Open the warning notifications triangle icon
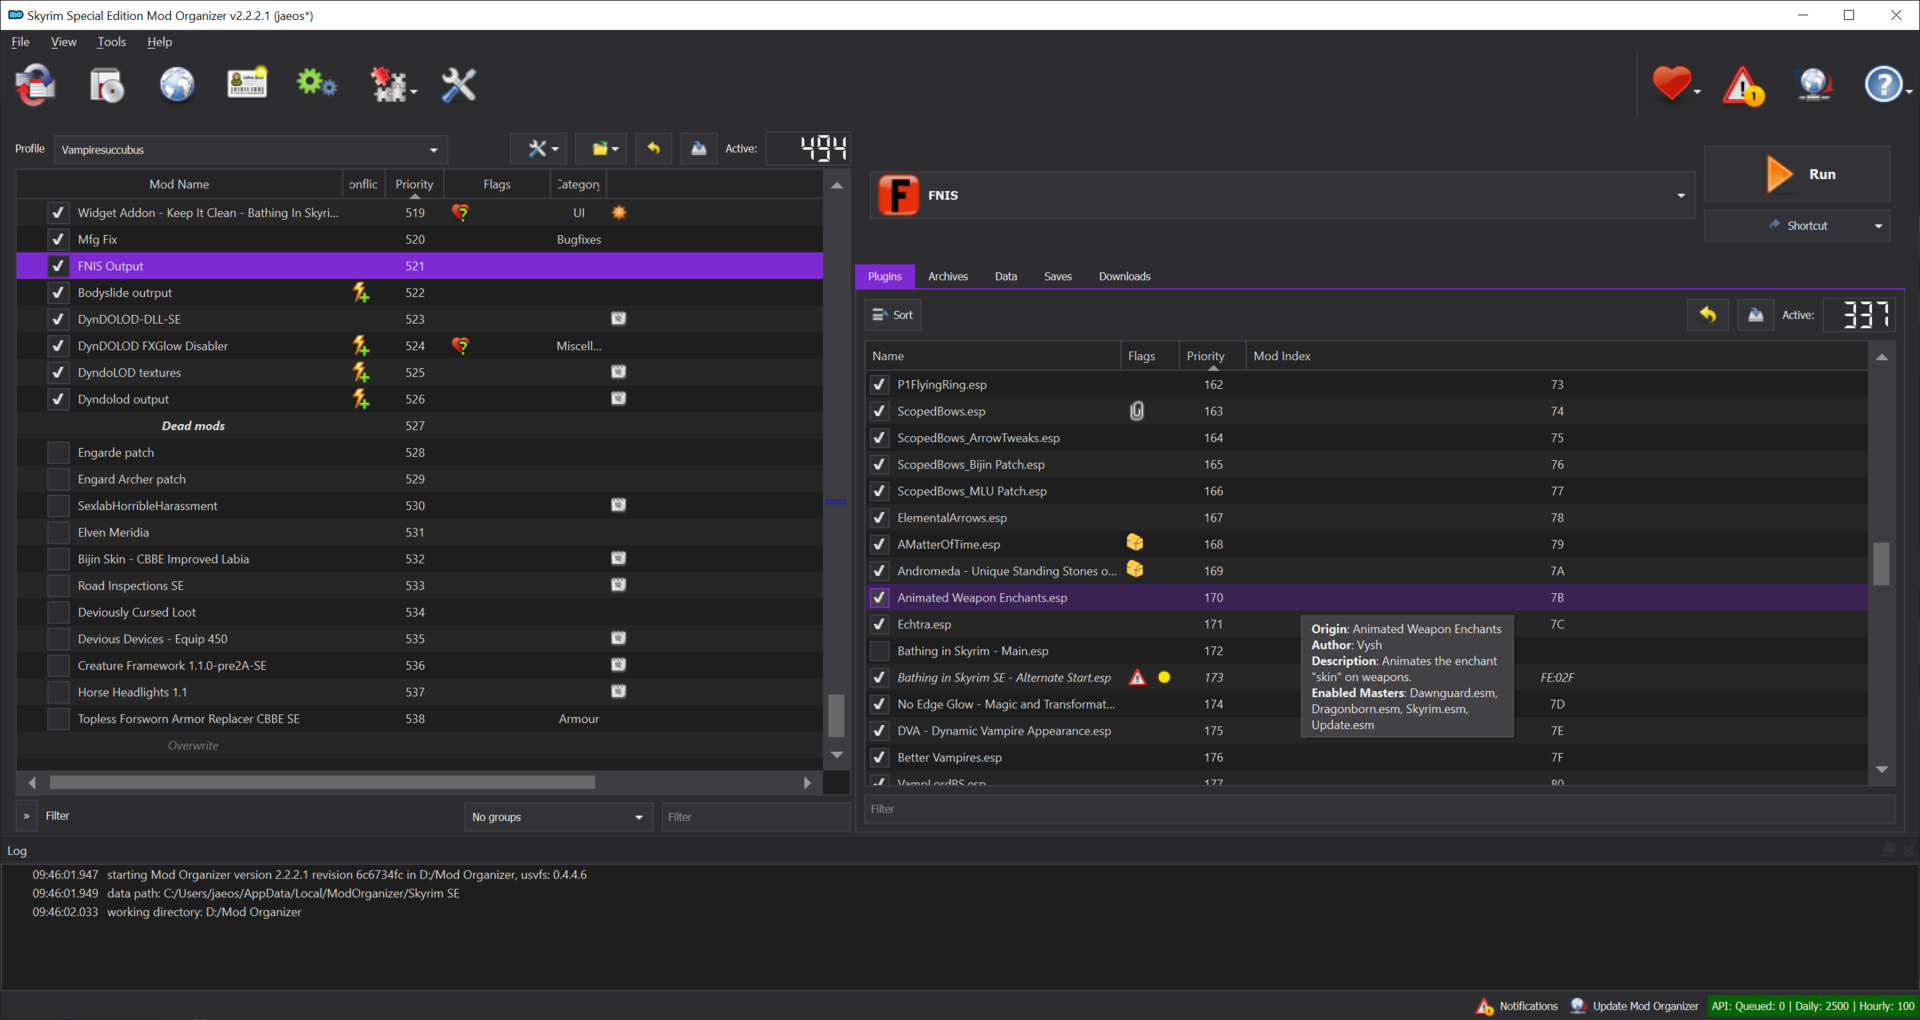This screenshot has width=1920, height=1020. [x=1743, y=86]
